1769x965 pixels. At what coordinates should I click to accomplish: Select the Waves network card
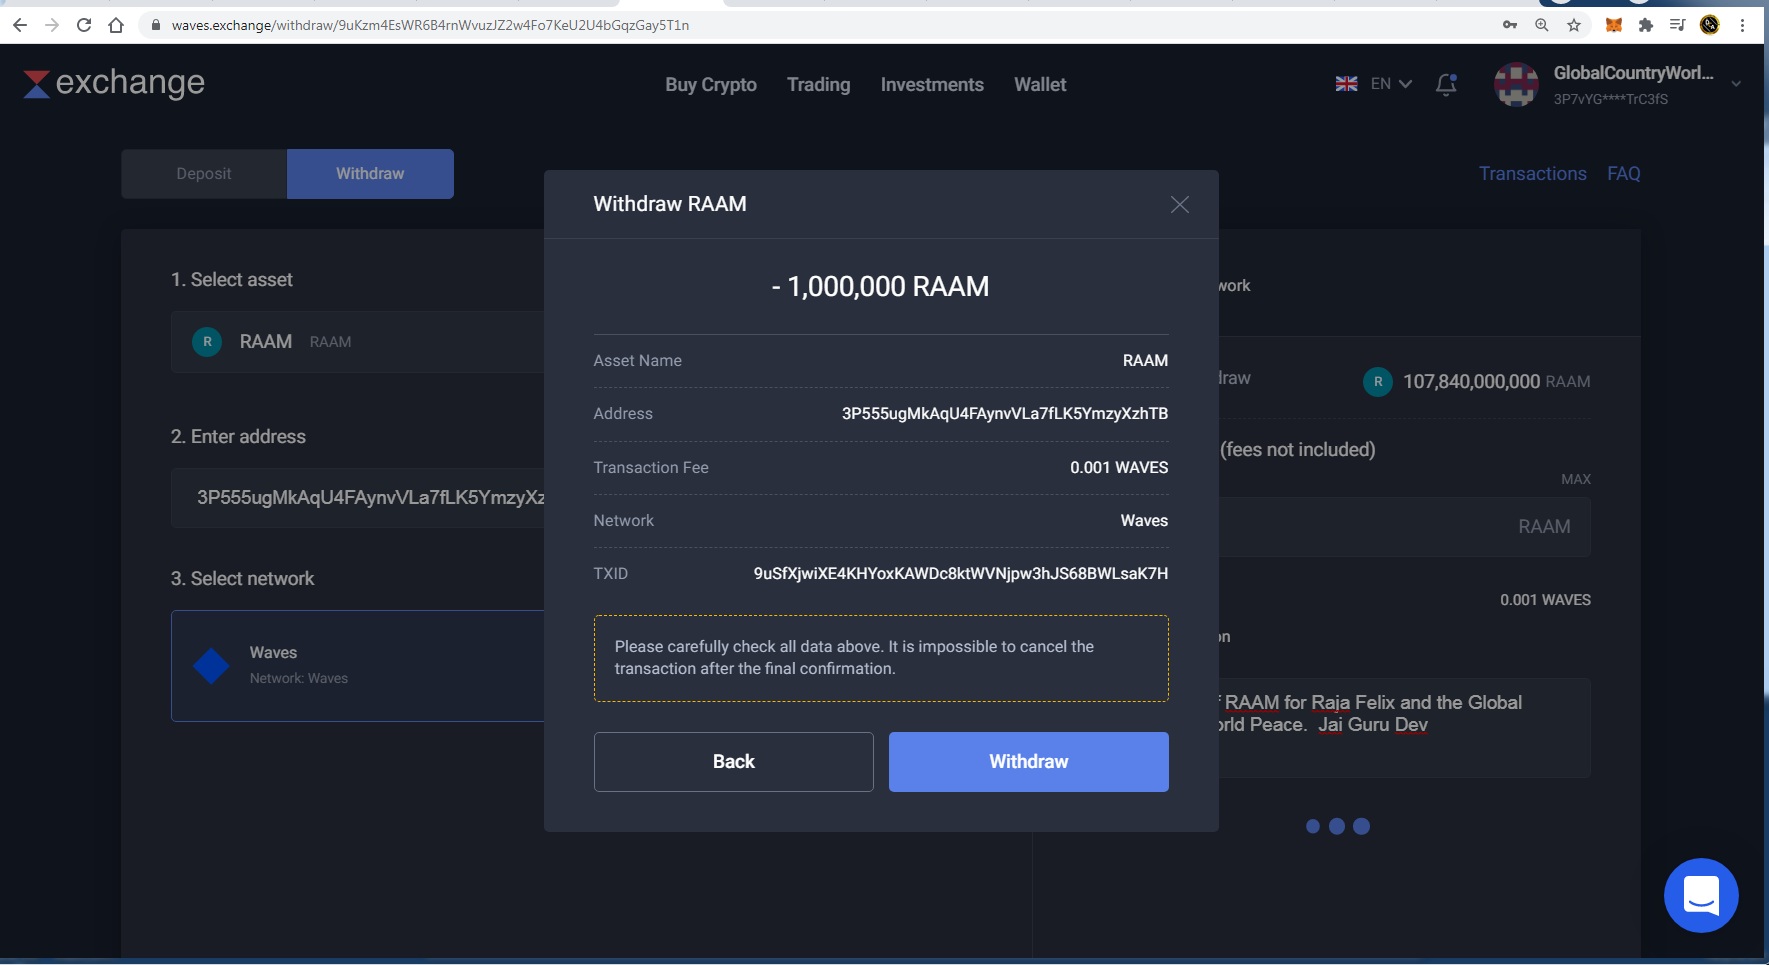358,666
